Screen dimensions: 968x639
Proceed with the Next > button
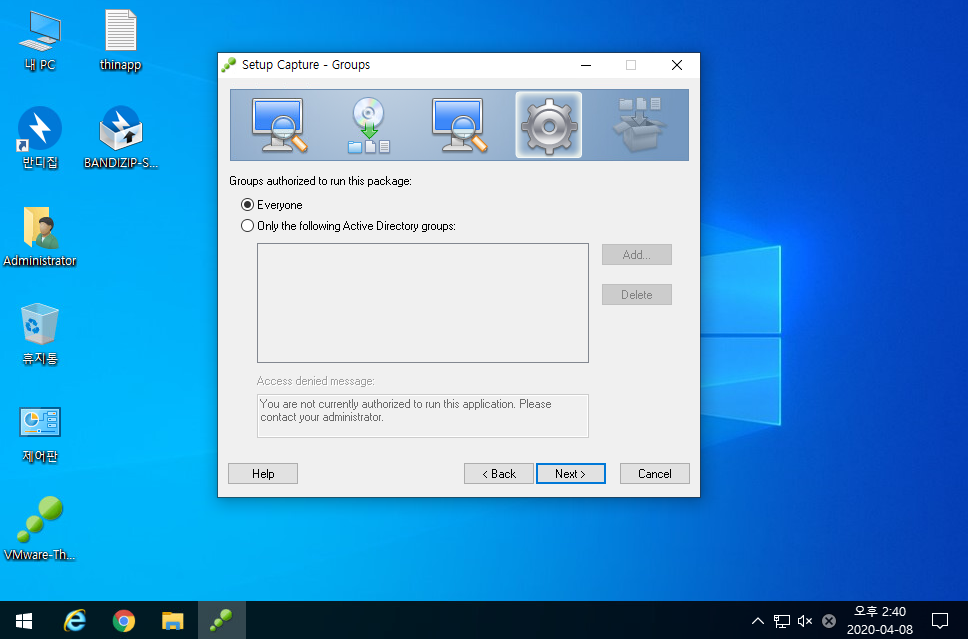coord(570,474)
